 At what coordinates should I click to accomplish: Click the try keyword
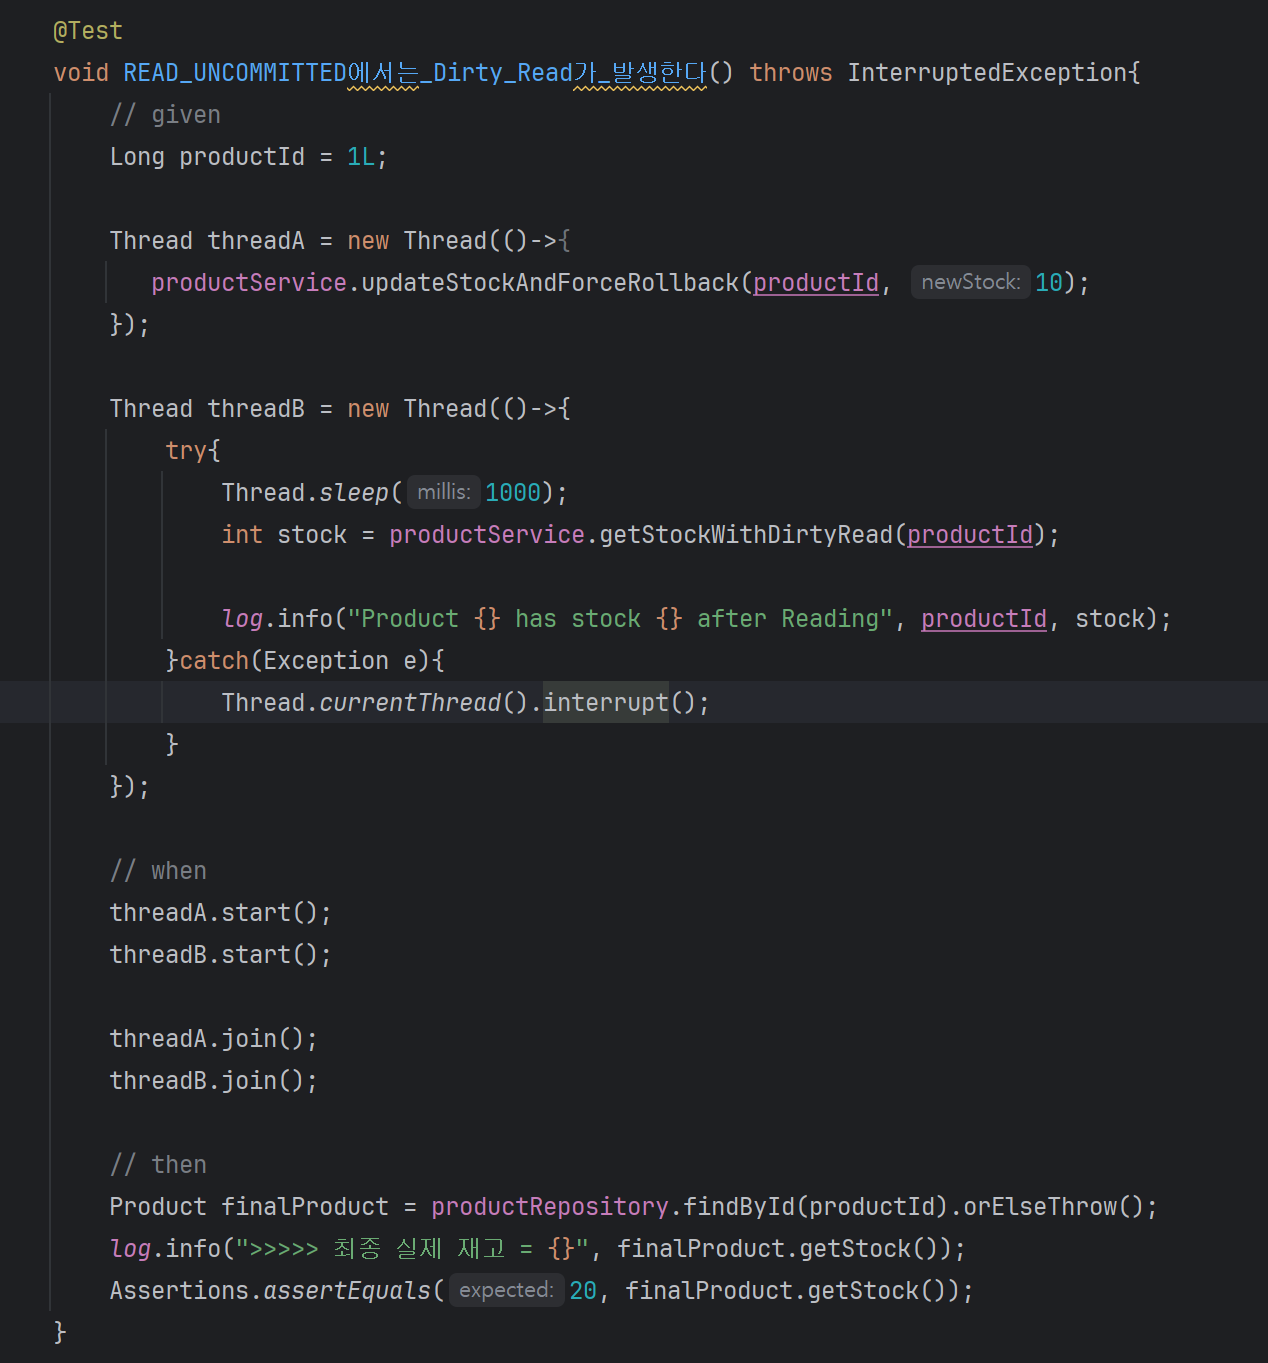[186, 451]
